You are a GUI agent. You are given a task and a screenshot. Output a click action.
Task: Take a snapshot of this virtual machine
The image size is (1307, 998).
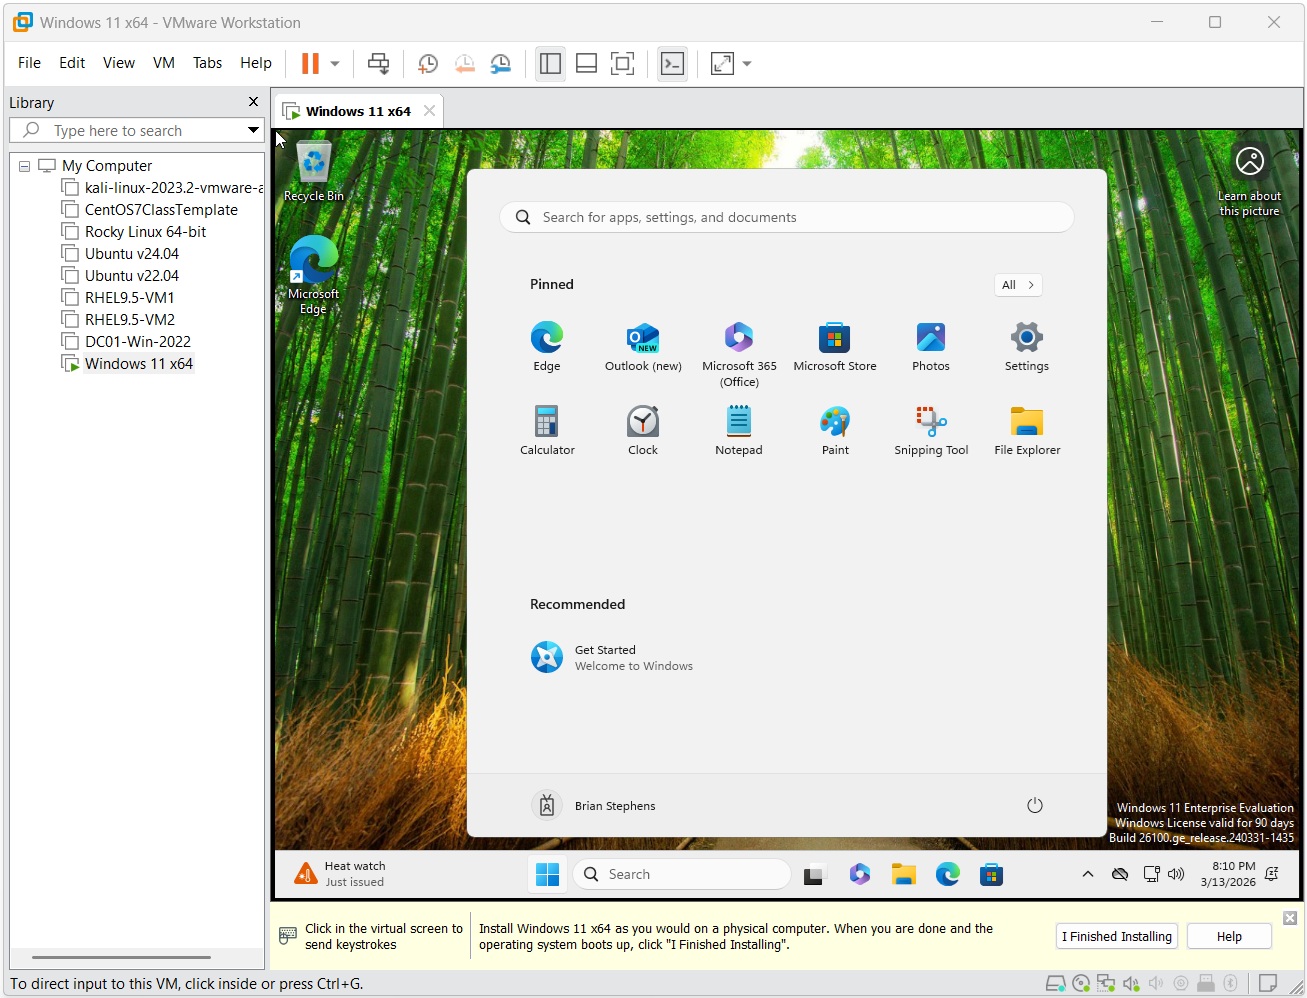tap(427, 63)
